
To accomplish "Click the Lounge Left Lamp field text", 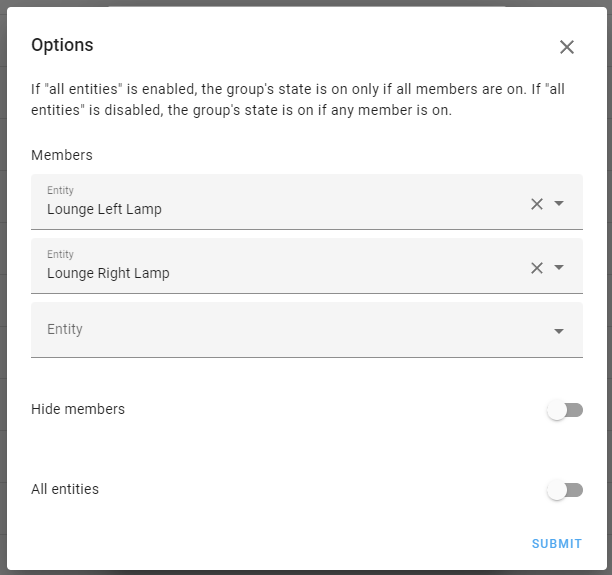I will [x=104, y=210].
